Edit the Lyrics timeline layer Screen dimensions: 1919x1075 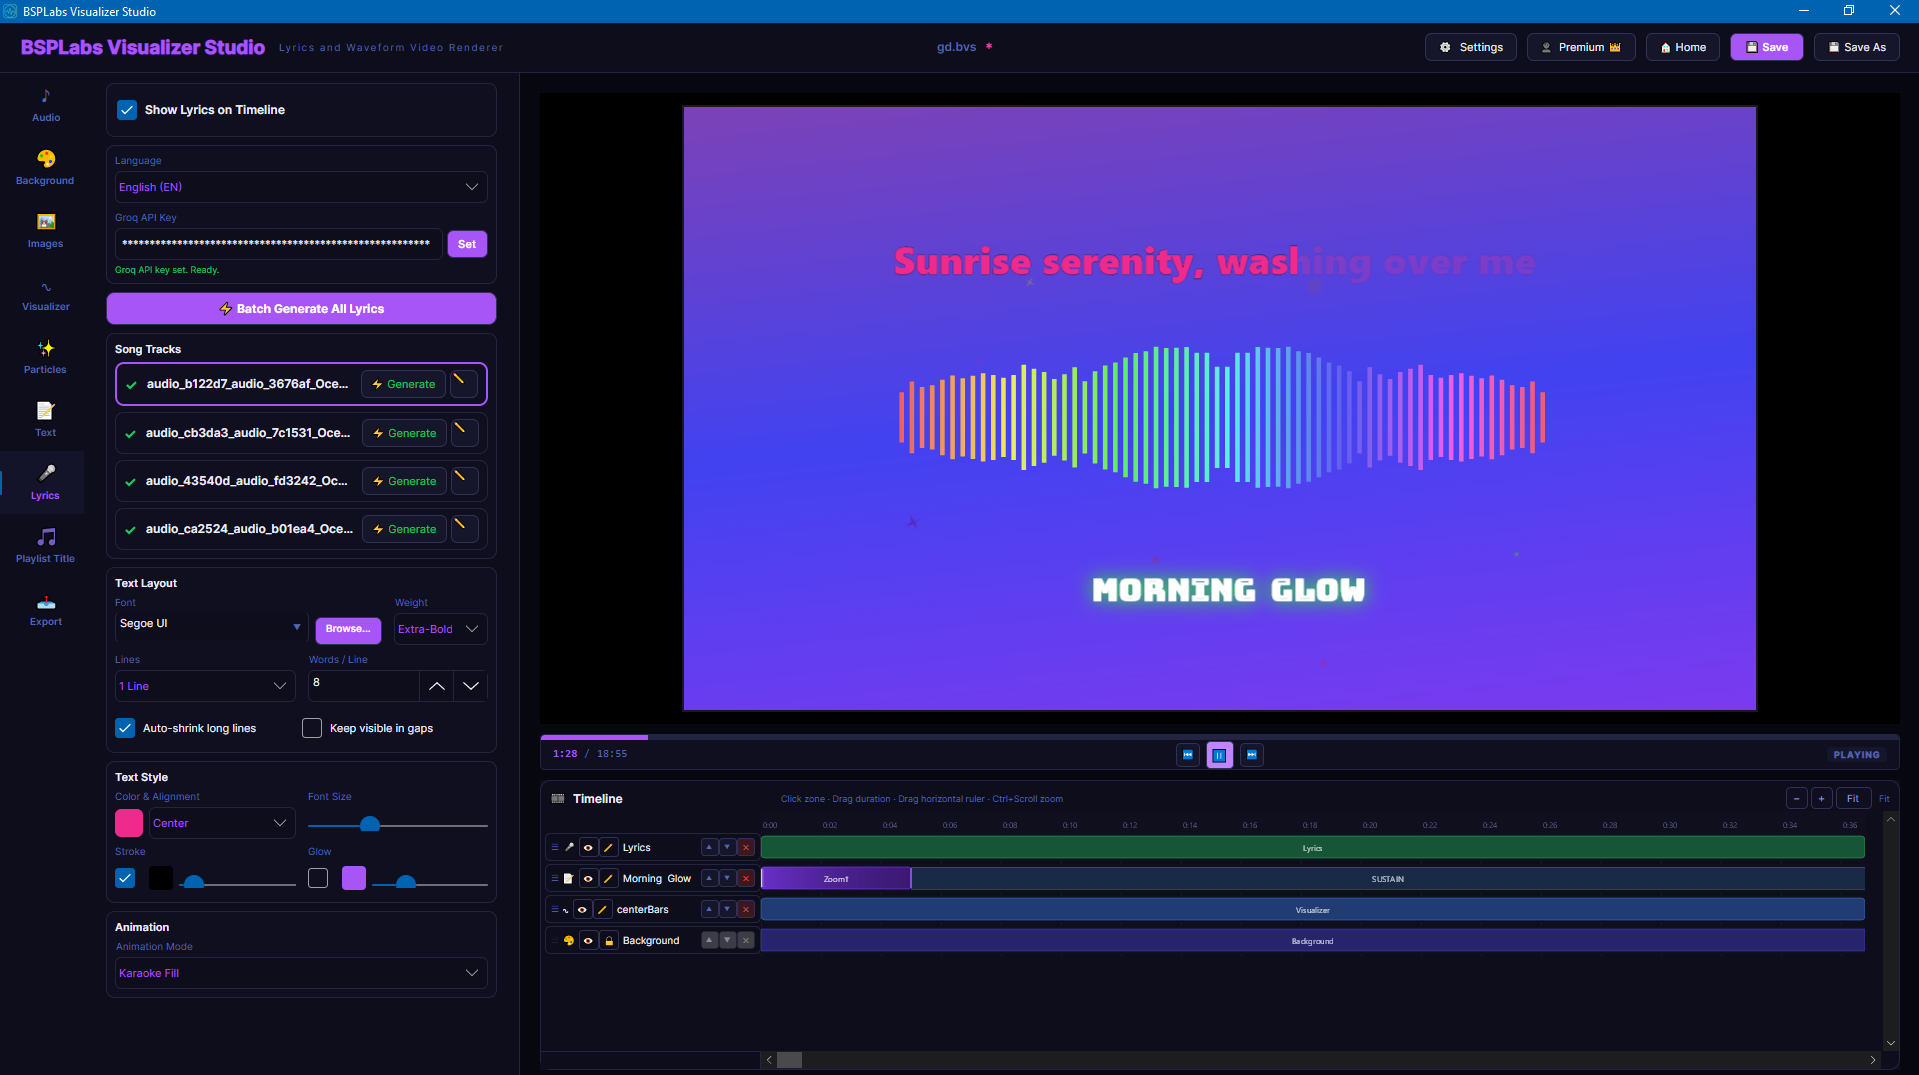click(x=609, y=847)
